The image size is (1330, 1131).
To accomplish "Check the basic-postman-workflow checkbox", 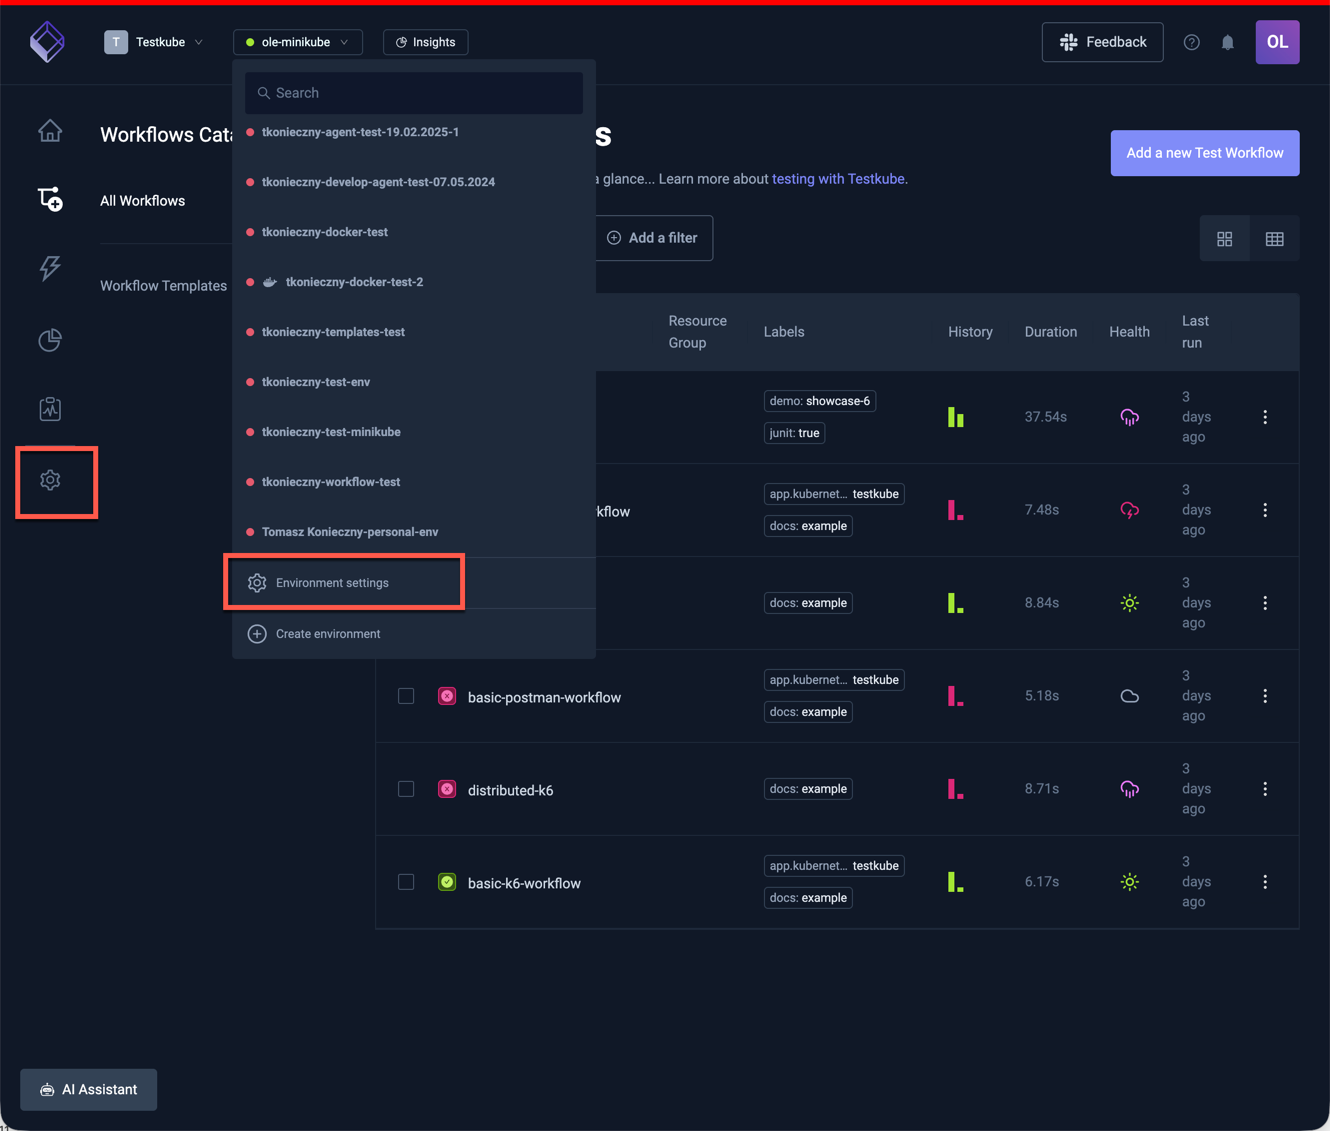I will click(406, 696).
